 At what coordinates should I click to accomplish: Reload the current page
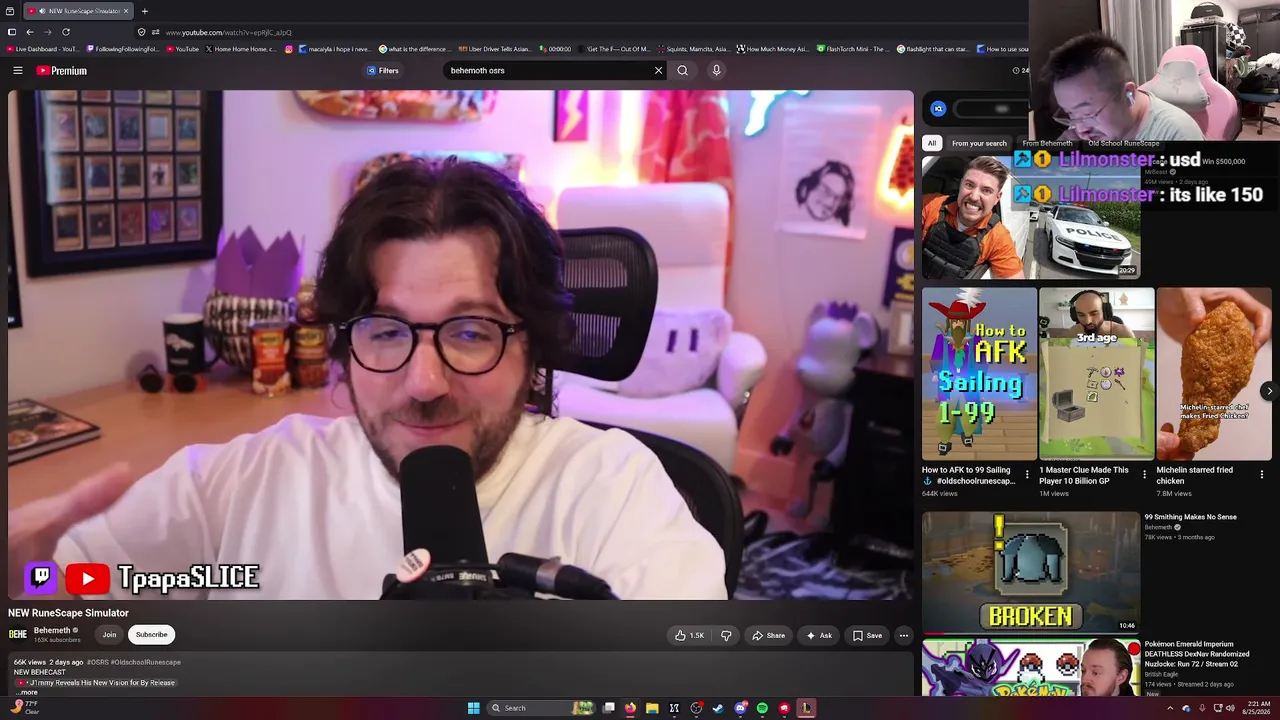click(66, 32)
